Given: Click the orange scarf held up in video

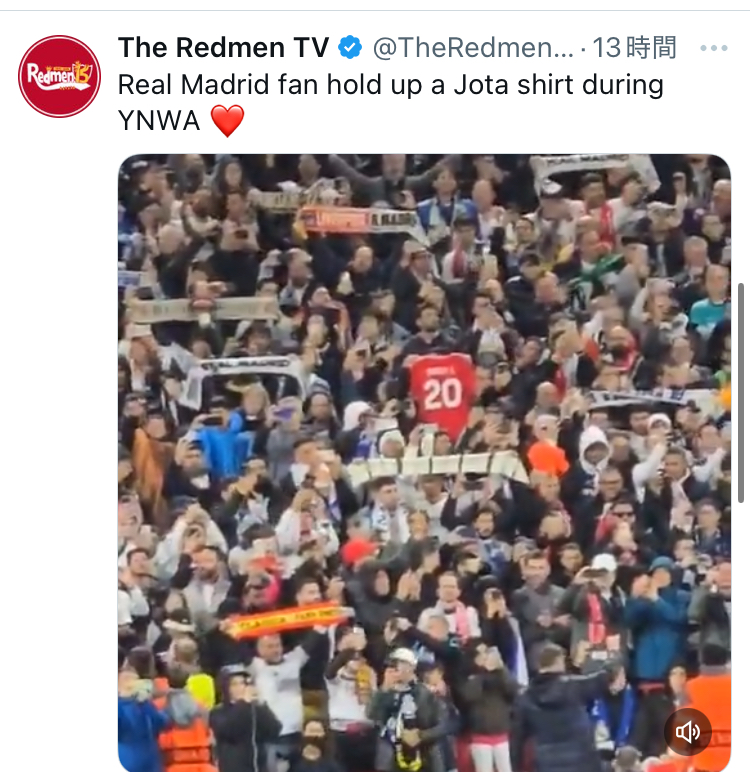Looking at the screenshot, I should coord(287,620).
